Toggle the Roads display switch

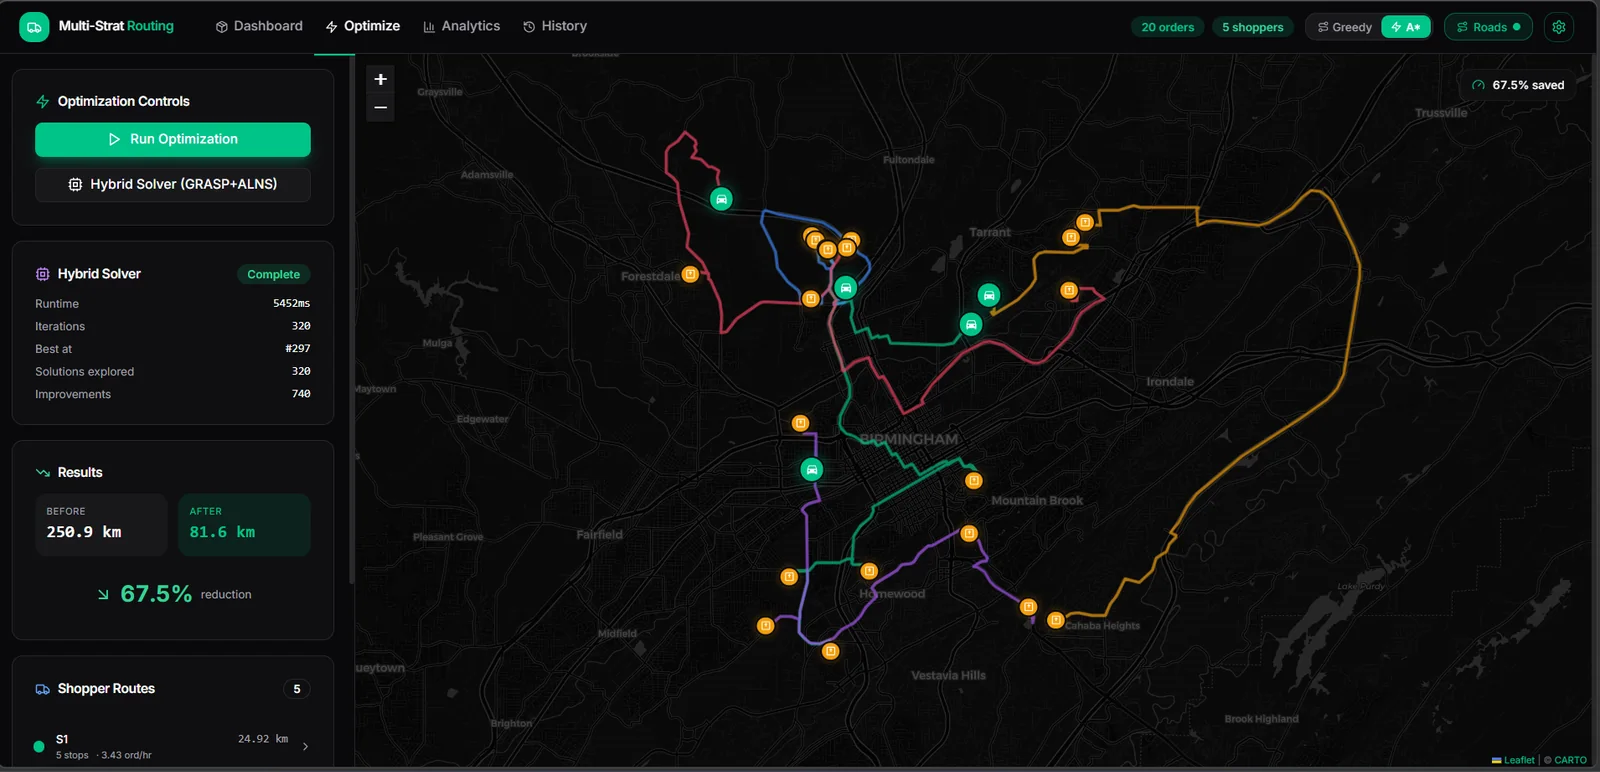coord(1488,27)
